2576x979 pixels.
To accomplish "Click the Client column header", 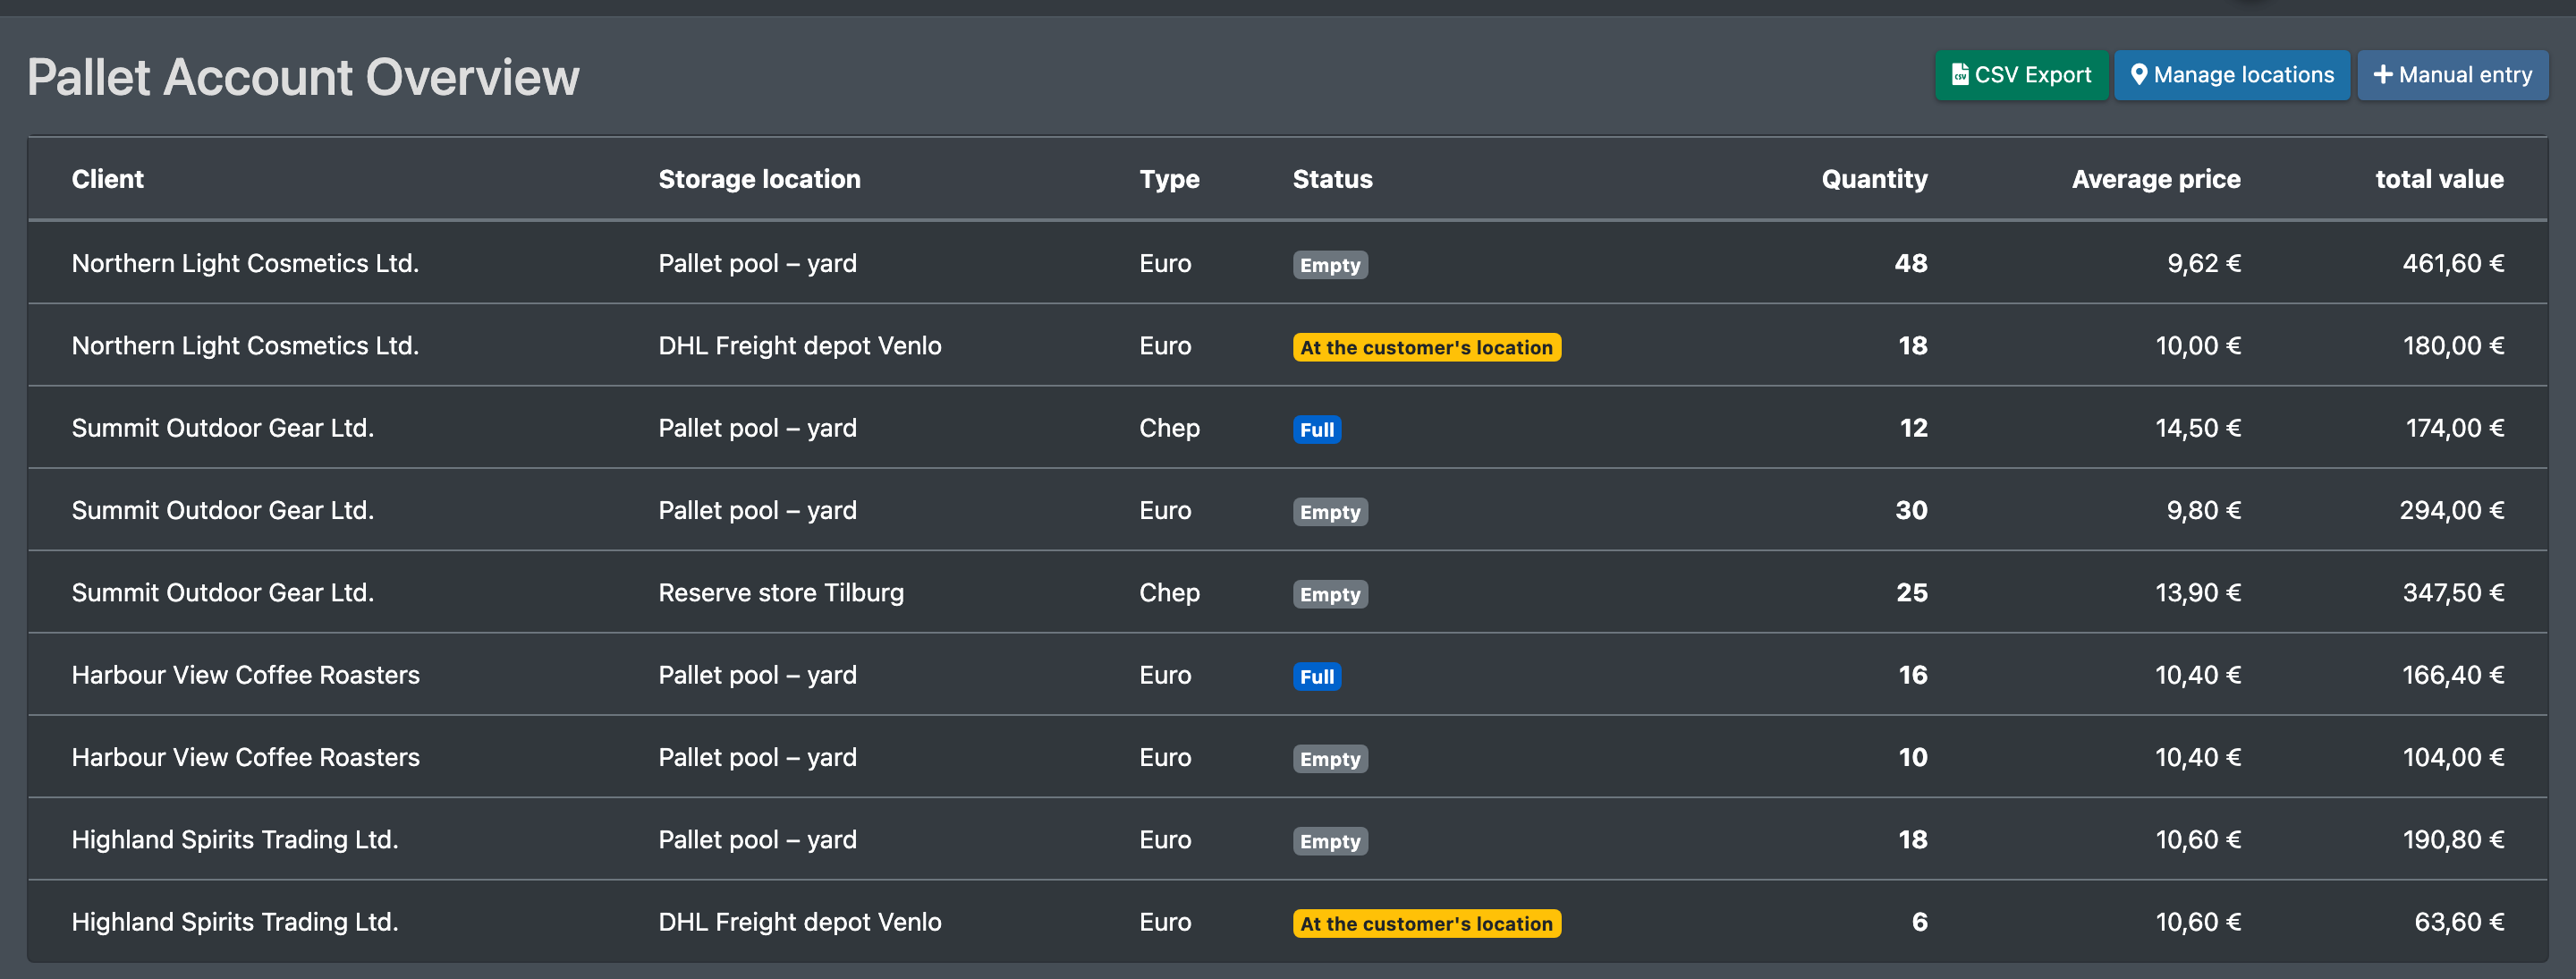I will pos(108,179).
